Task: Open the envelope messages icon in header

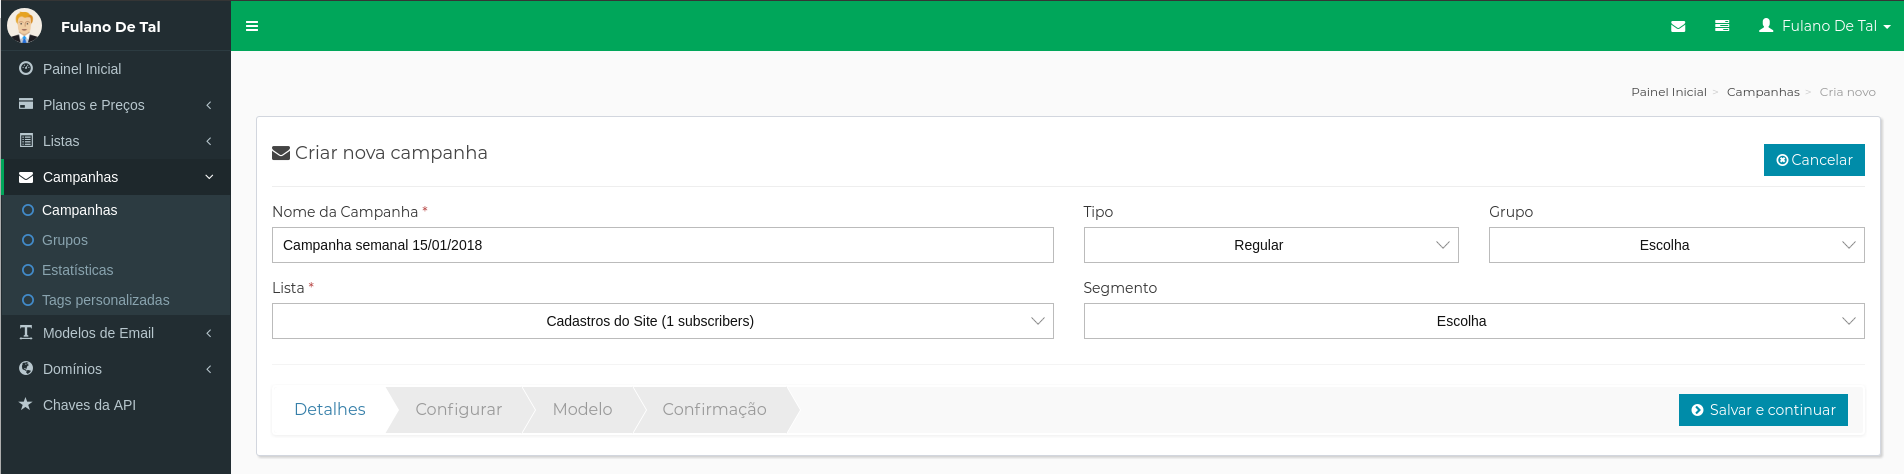Action: [x=1678, y=26]
